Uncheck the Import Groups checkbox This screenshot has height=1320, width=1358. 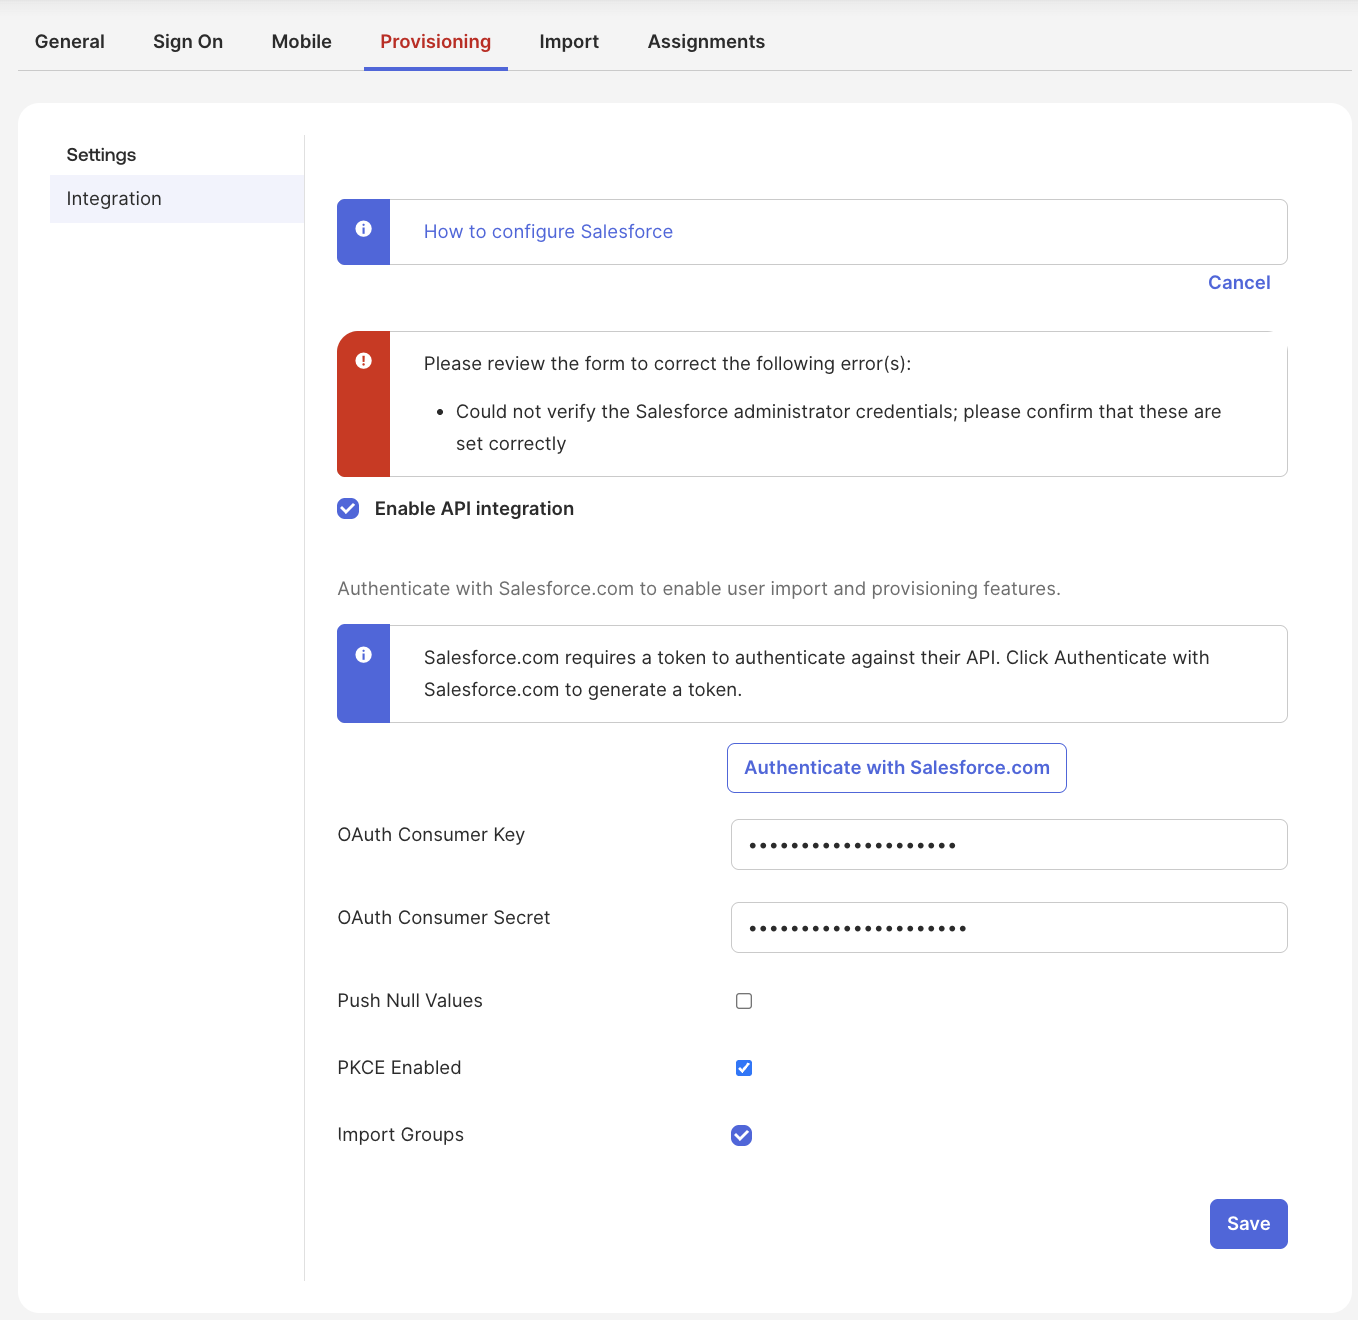click(x=742, y=1135)
